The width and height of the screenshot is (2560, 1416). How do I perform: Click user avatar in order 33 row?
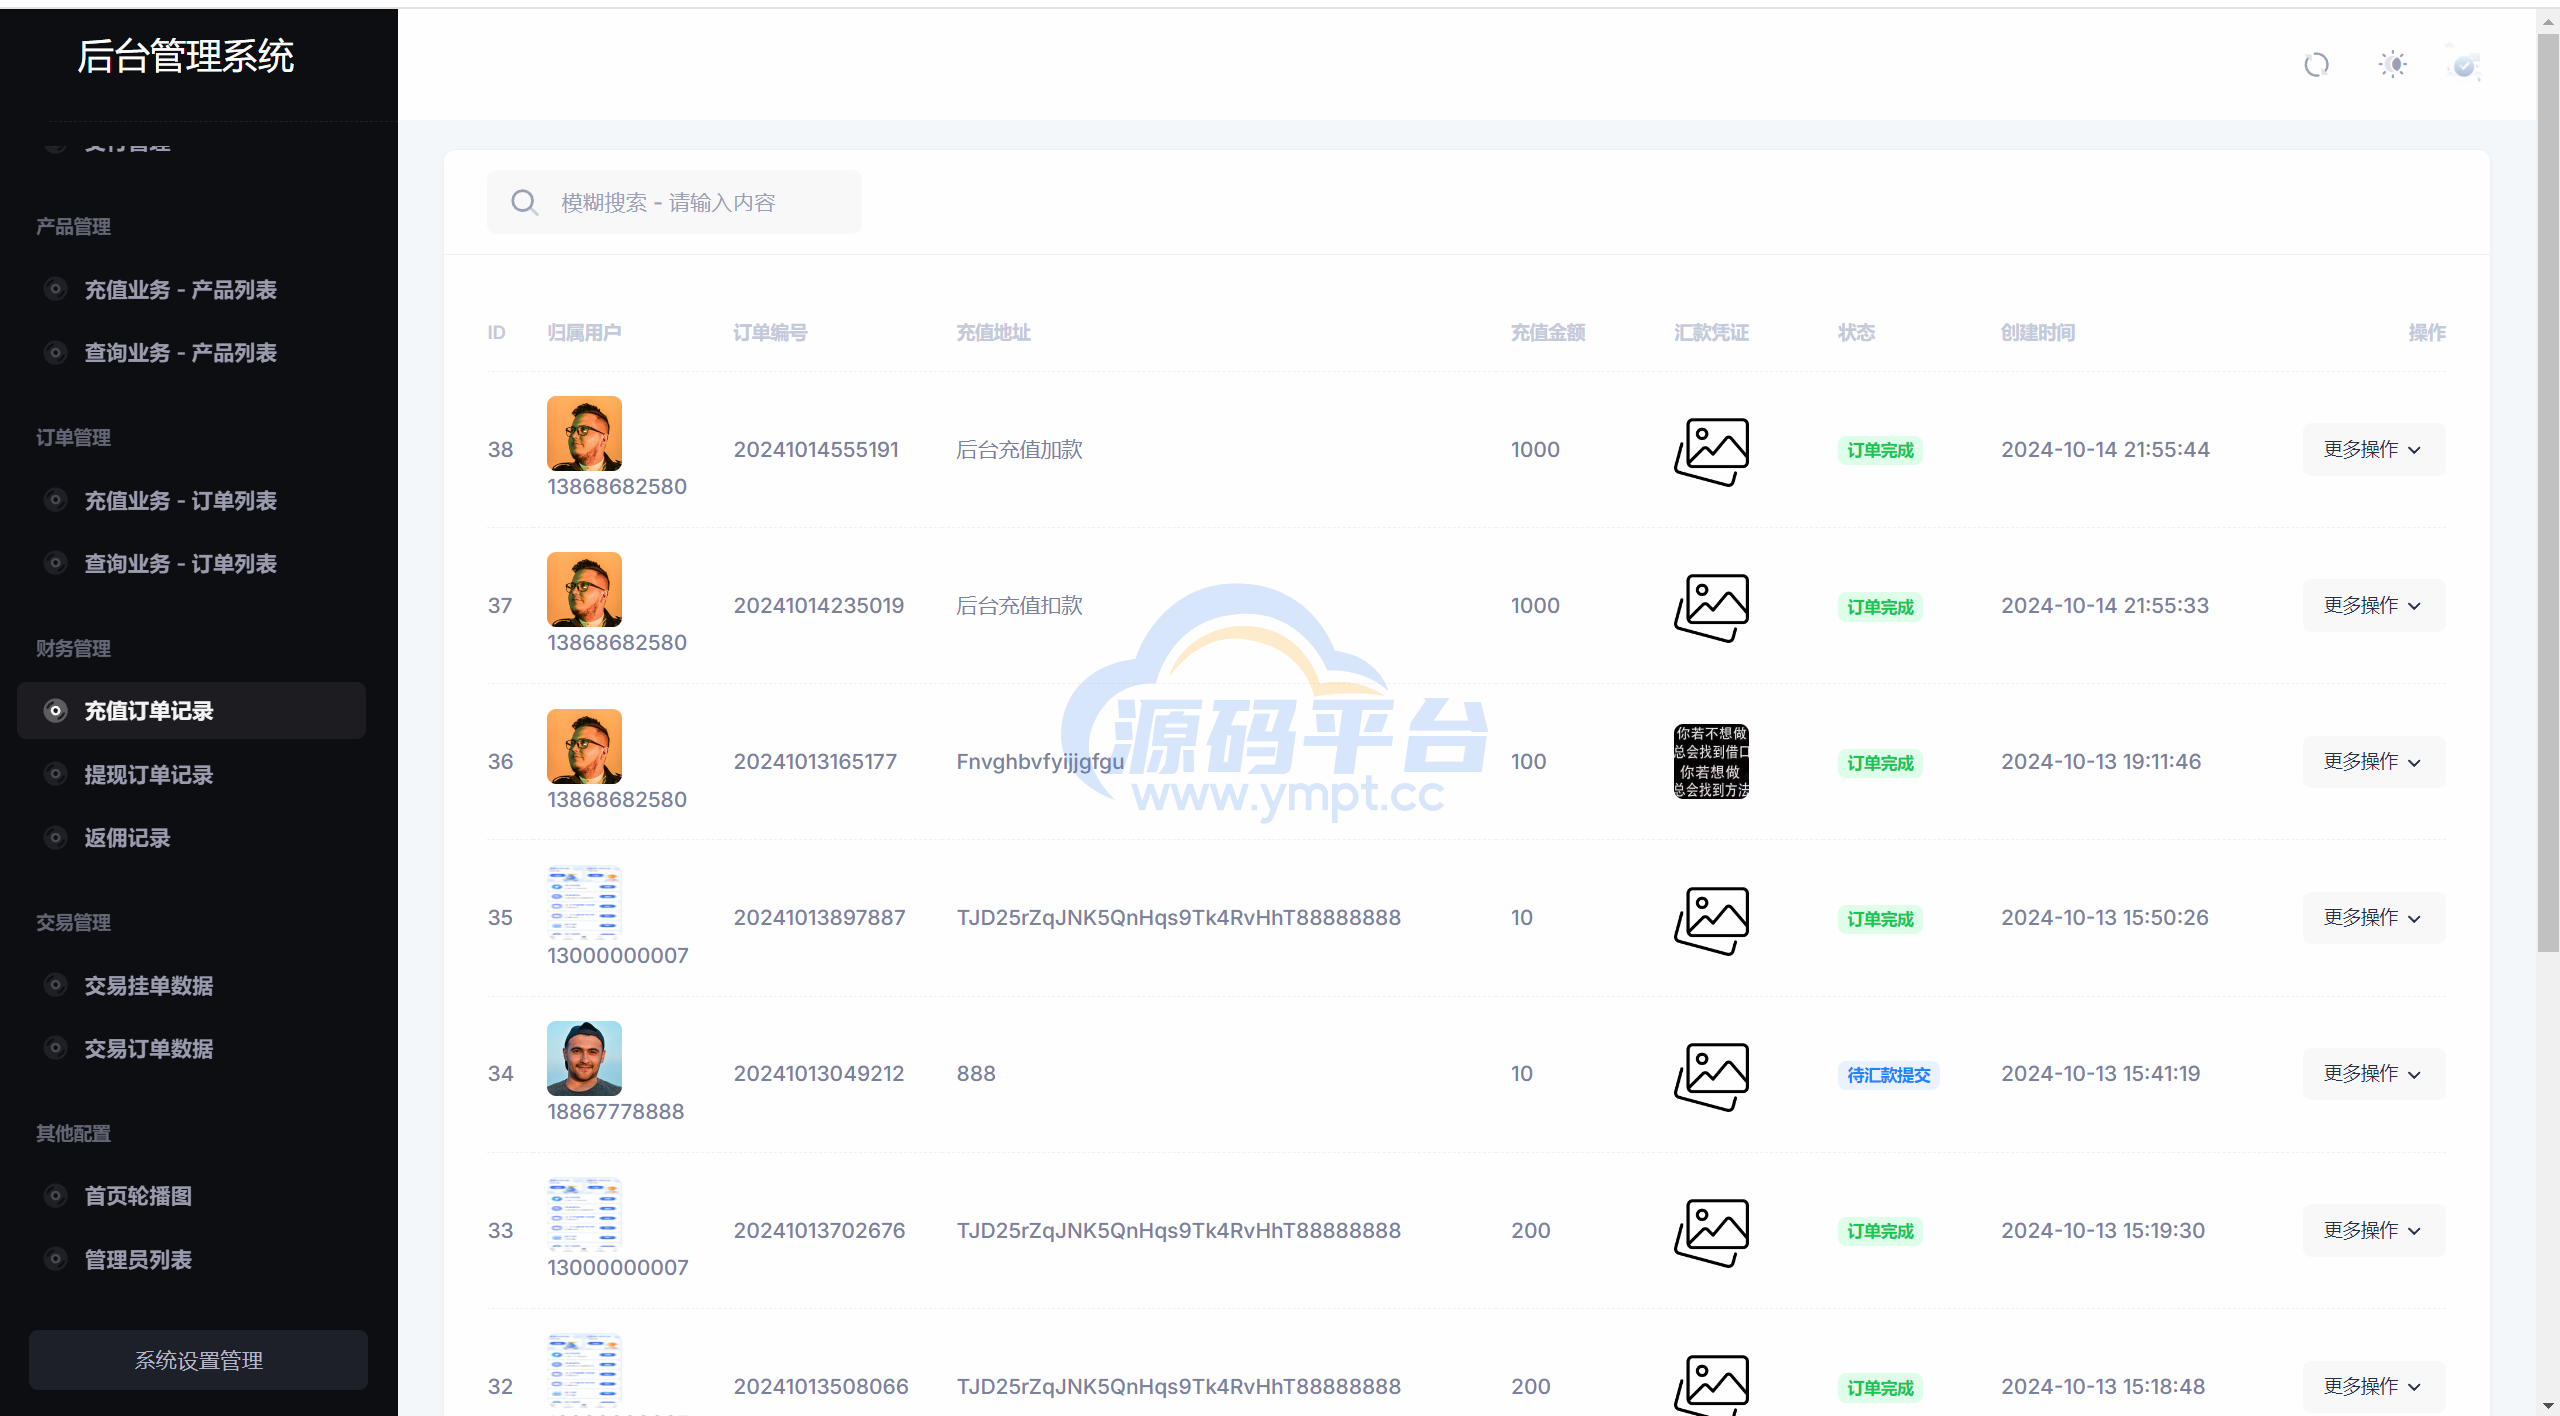click(584, 1214)
